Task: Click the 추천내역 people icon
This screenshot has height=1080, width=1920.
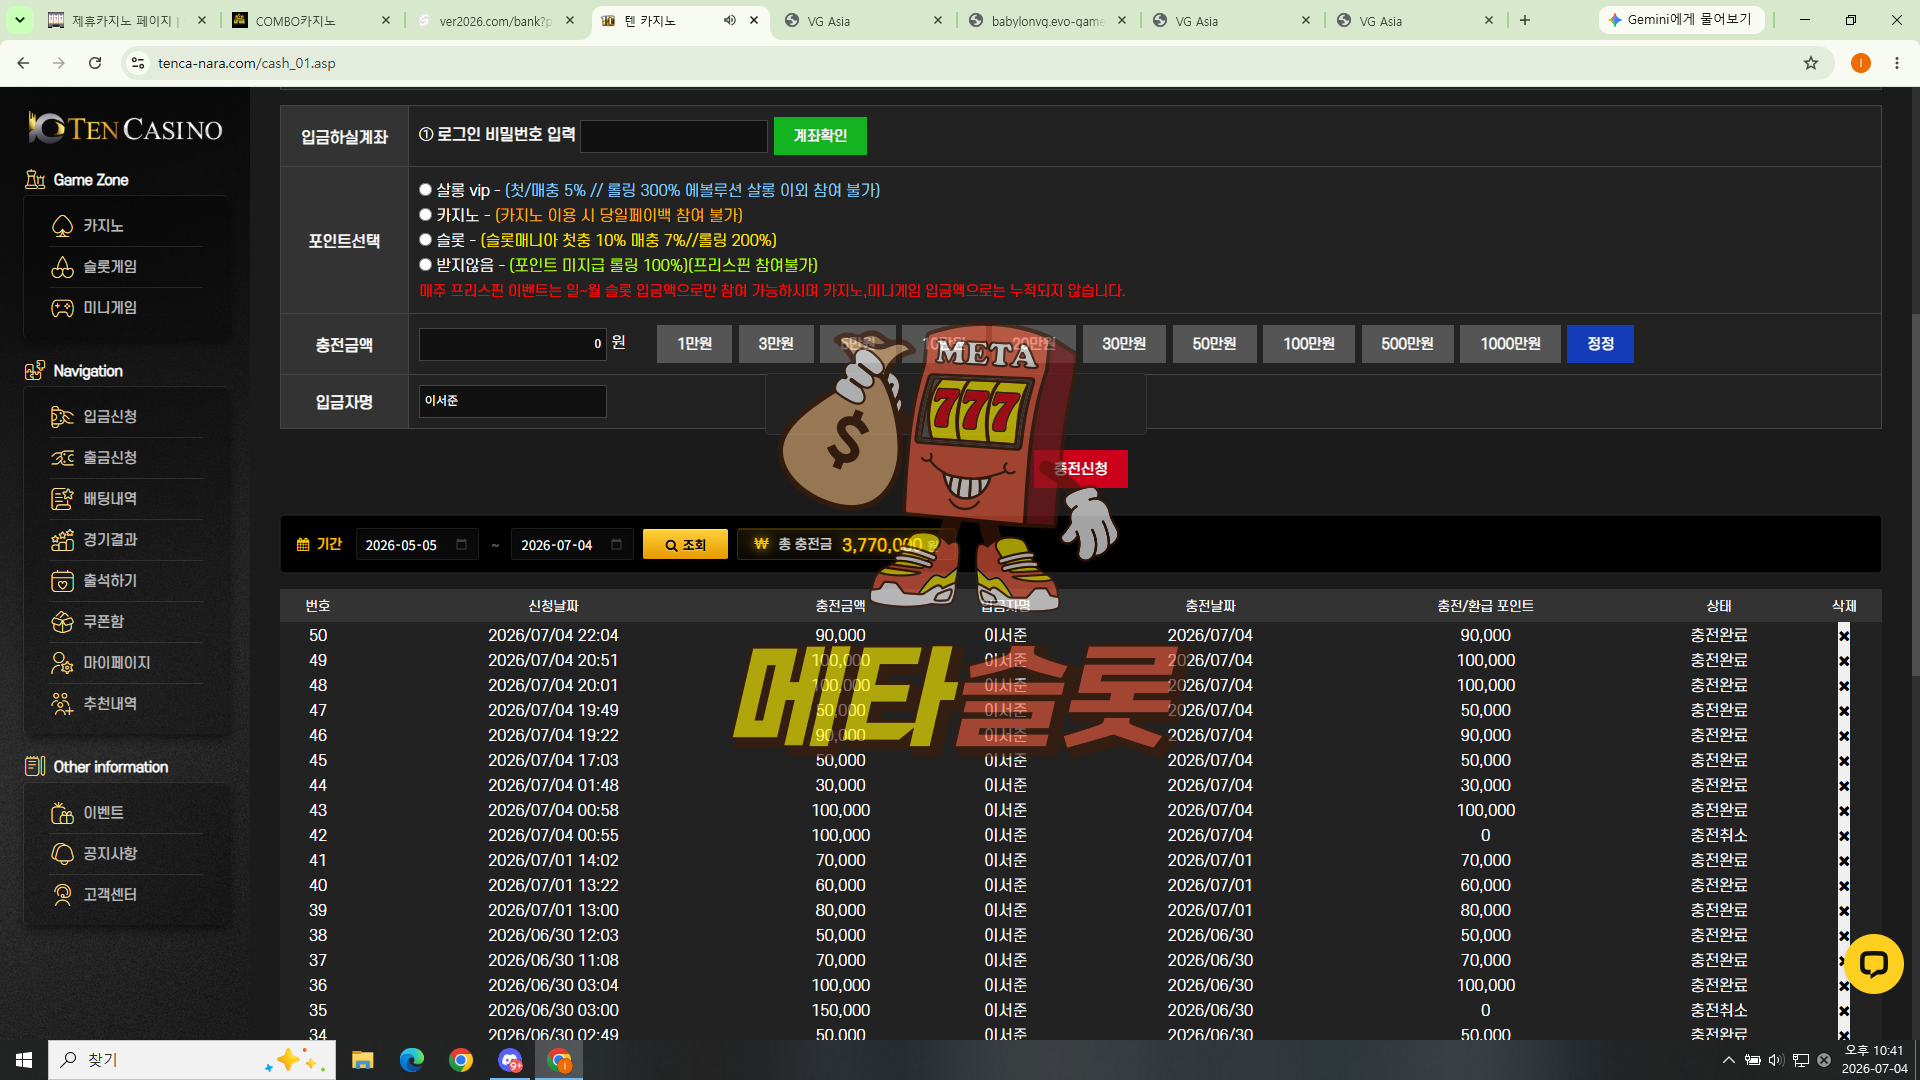Action: 62,704
